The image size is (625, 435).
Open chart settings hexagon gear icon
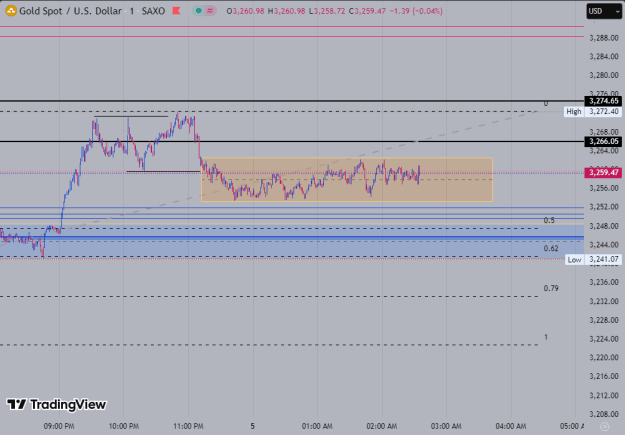[x=605, y=427]
